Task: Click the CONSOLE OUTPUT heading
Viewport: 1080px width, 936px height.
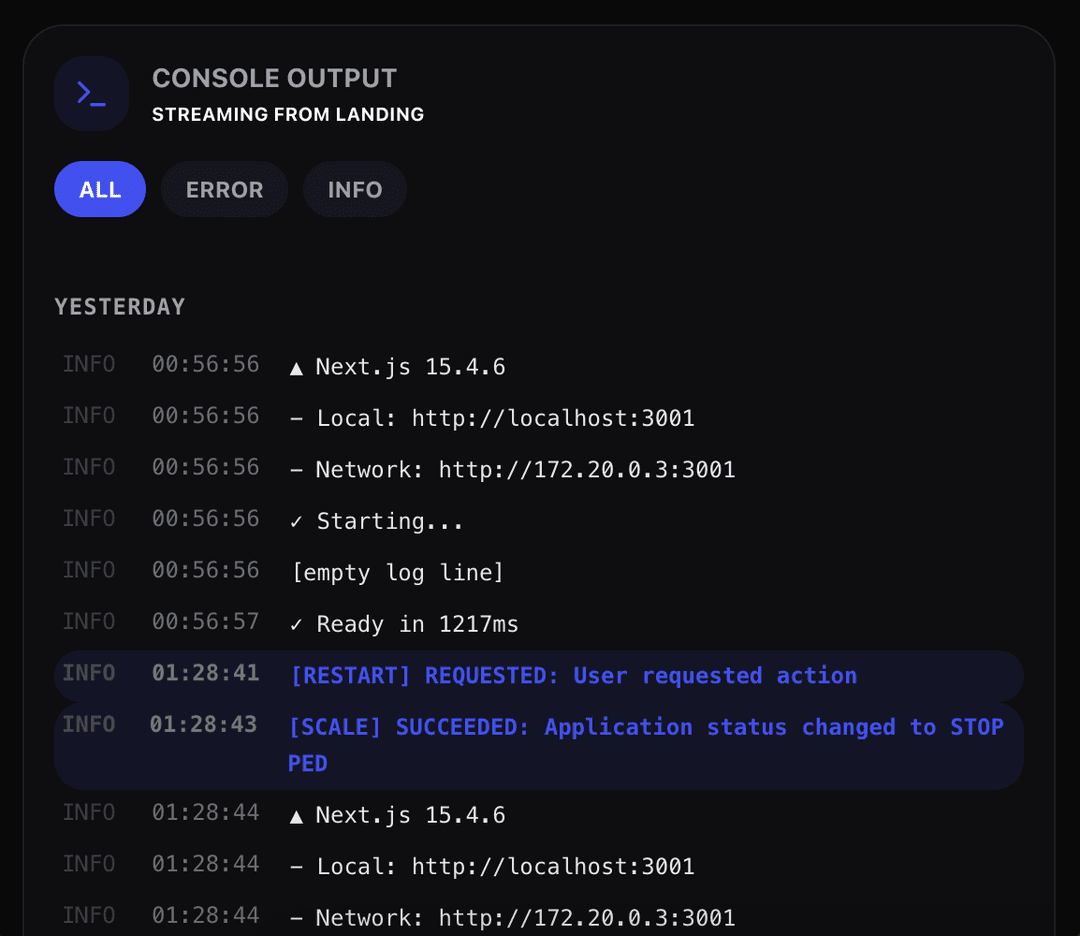Action: (274, 78)
